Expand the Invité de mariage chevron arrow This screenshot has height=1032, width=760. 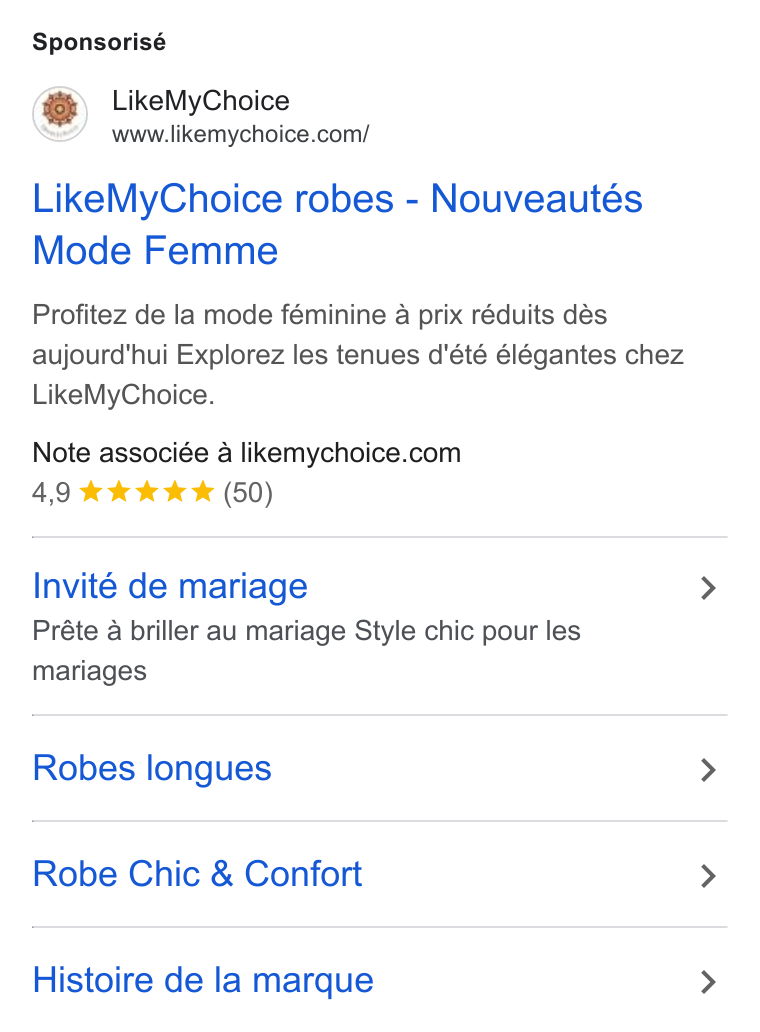[x=708, y=588]
